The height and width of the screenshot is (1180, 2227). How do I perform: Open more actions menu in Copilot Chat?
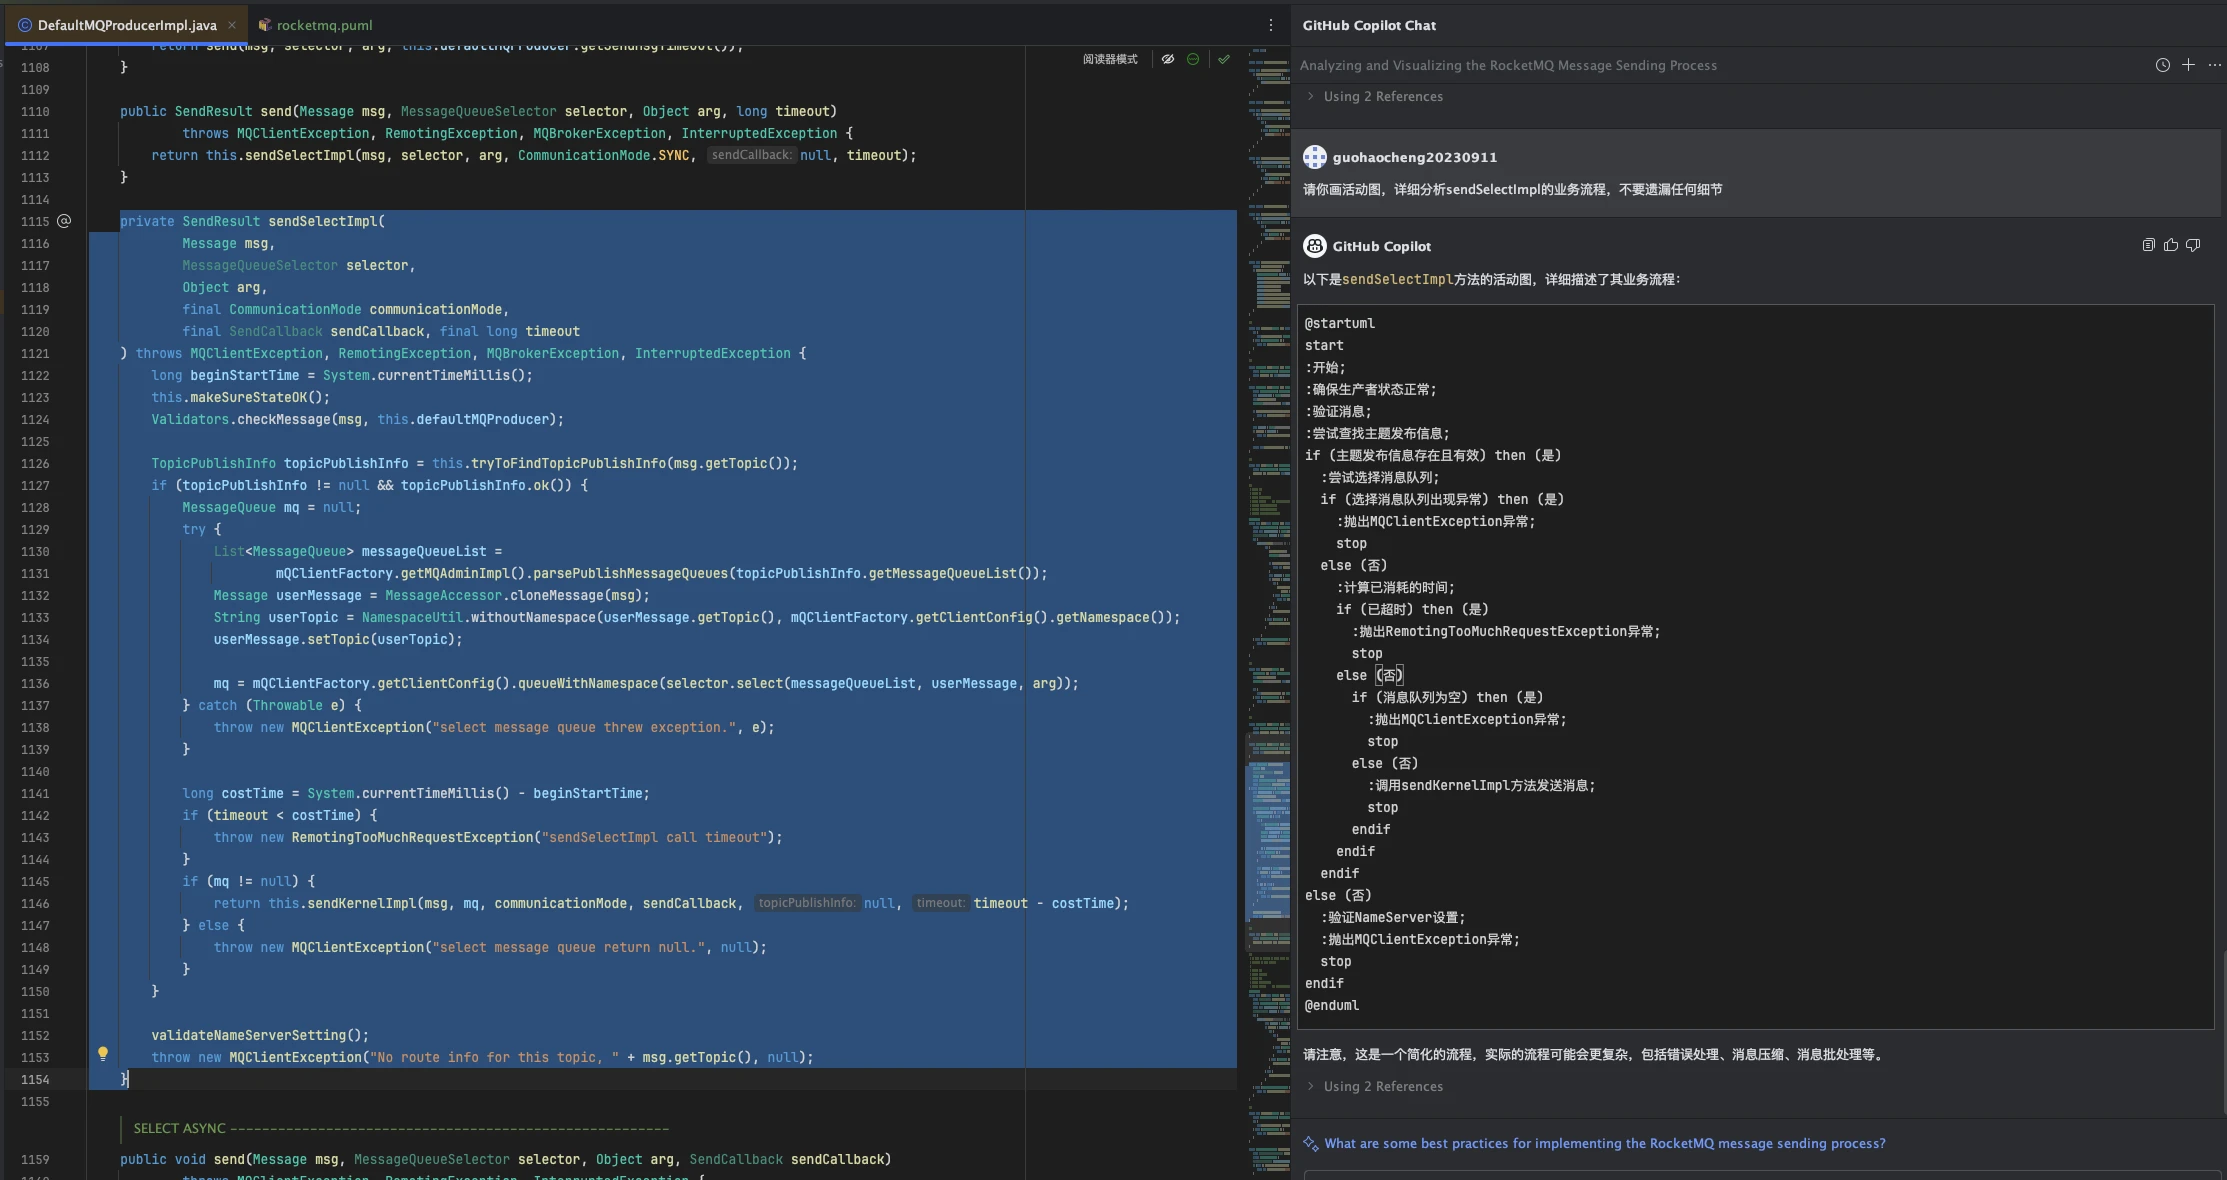click(x=2214, y=65)
